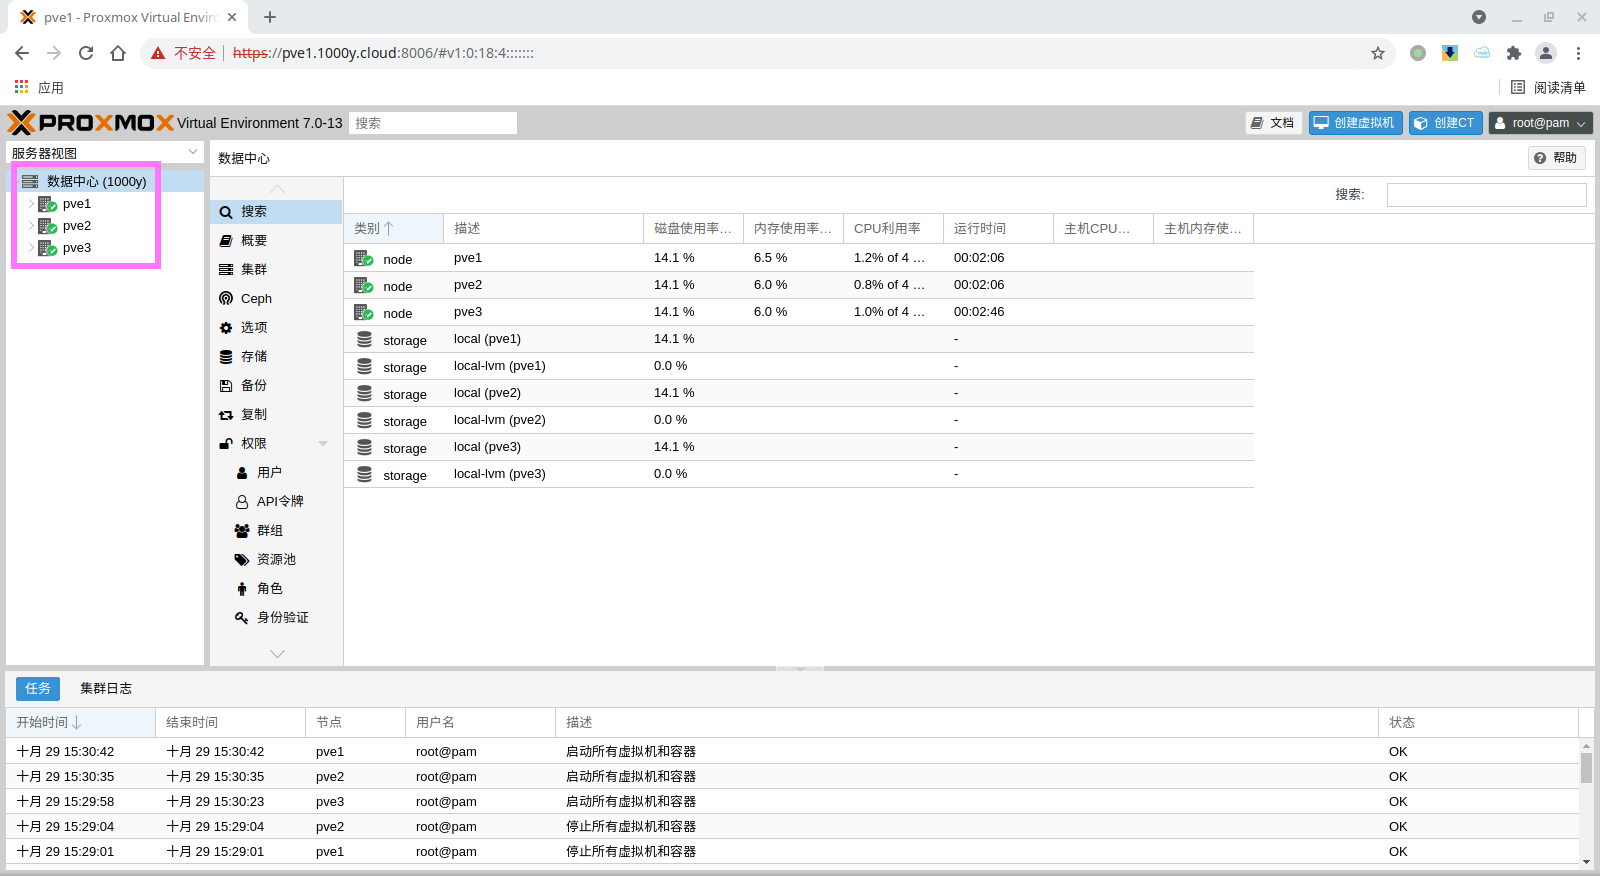Click the top search field beside the Proxmox logo
Viewport: 1600px width, 876px height.
pyautogui.click(x=432, y=123)
